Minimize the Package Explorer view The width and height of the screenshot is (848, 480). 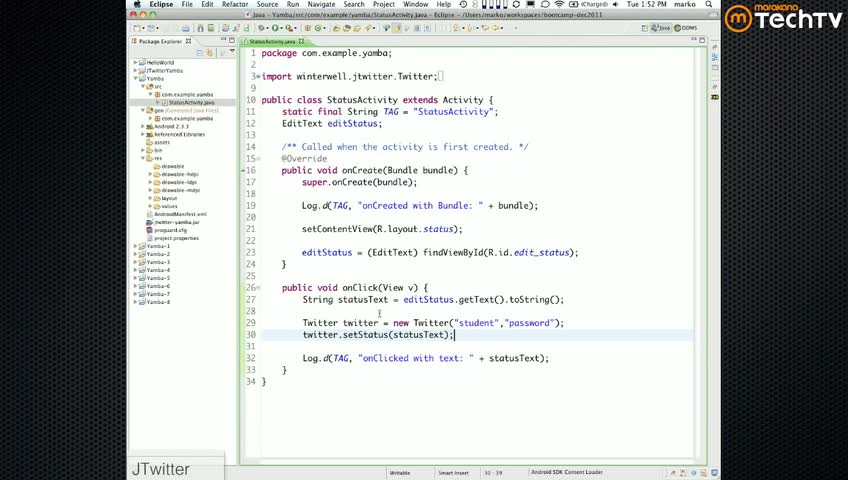[x=223, y=40]
